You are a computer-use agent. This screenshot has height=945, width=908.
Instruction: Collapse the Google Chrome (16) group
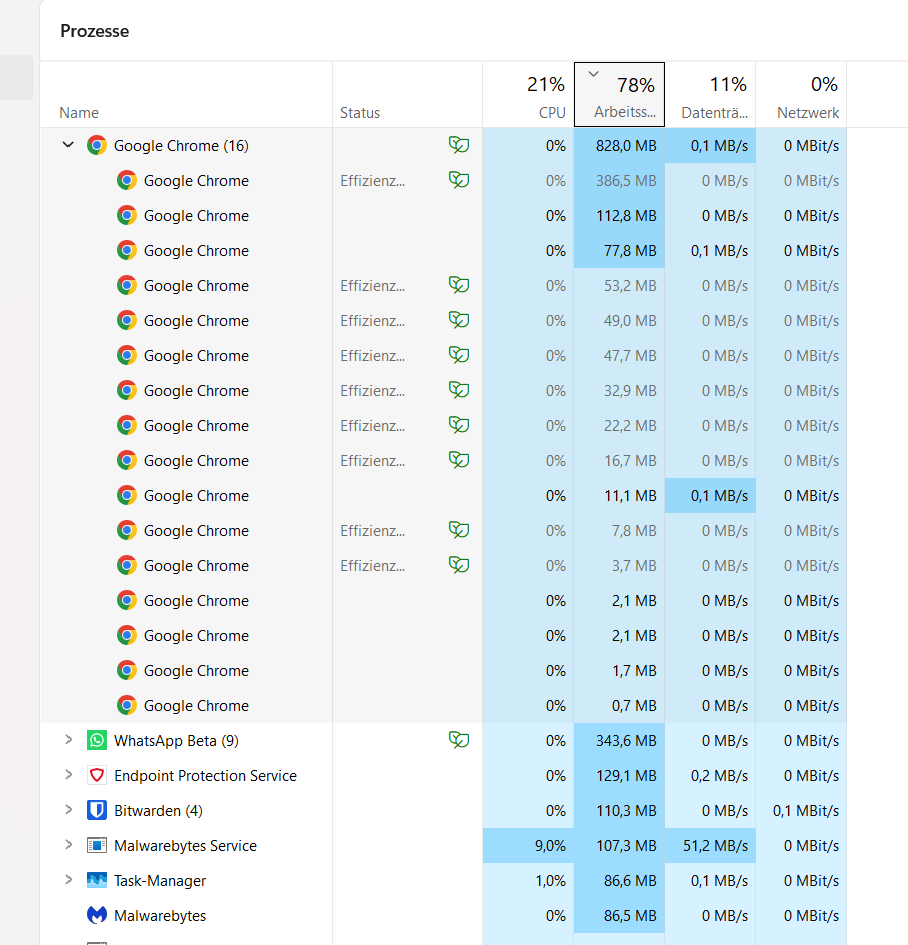coord(68,145)
